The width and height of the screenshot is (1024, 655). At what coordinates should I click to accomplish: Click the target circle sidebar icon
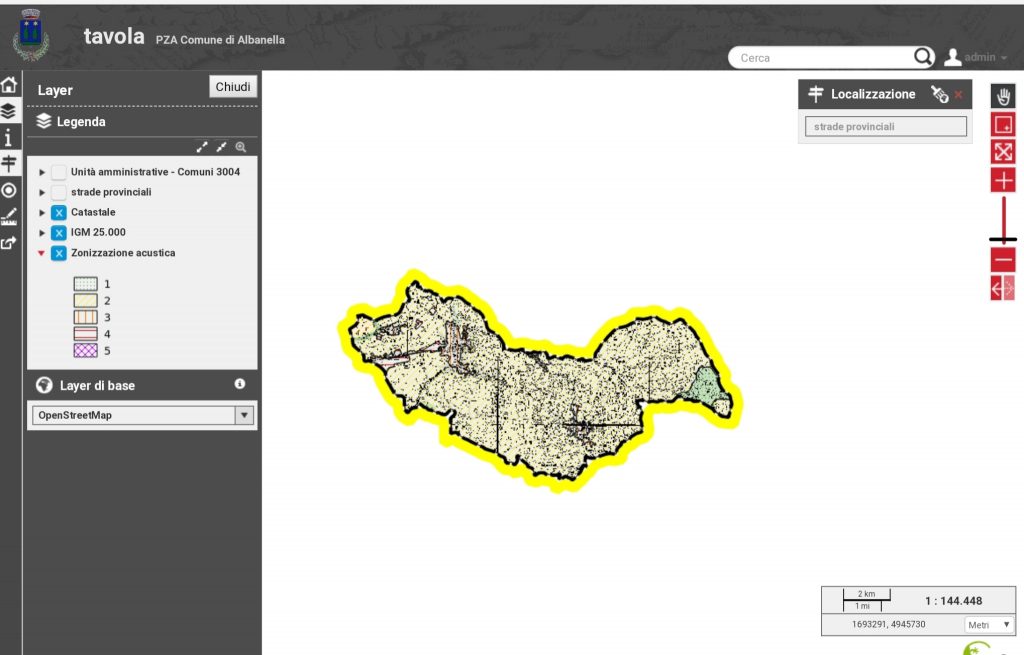point(8,190)
